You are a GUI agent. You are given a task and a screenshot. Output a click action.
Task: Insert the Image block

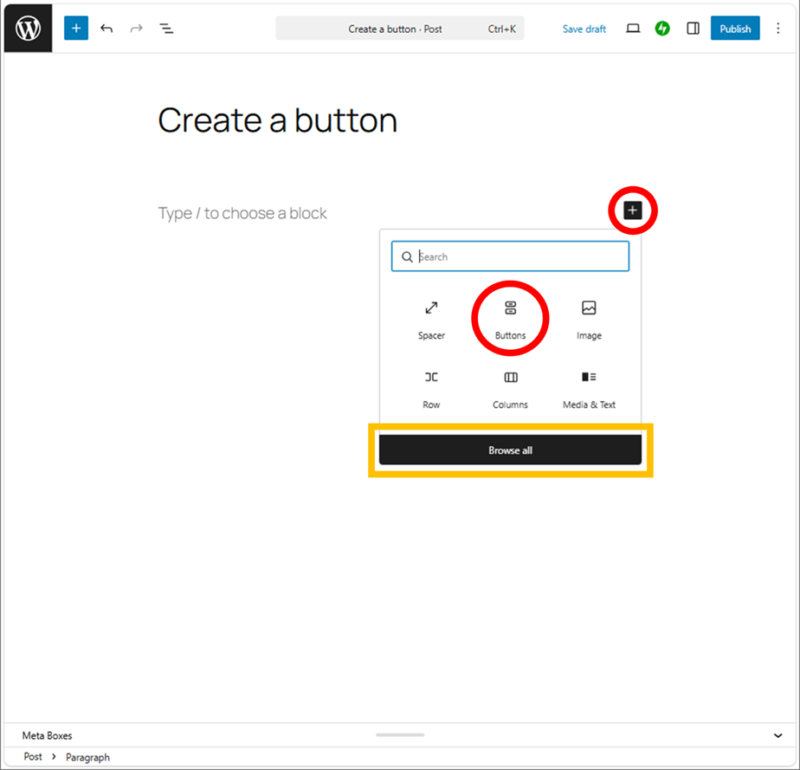(x=589, y=320)
